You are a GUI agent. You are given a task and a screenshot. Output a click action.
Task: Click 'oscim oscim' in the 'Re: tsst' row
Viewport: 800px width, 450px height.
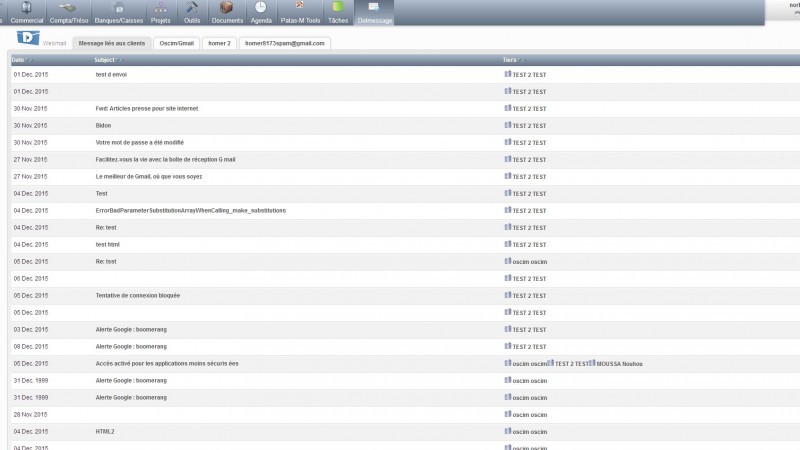pos(530,262)
